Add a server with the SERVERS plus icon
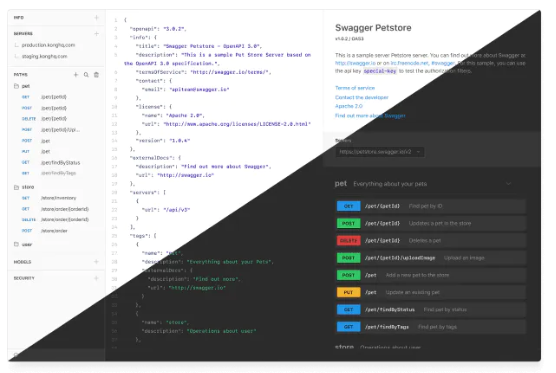The height and width of the screenshot is (373, 556). click(x=96, y=34)
